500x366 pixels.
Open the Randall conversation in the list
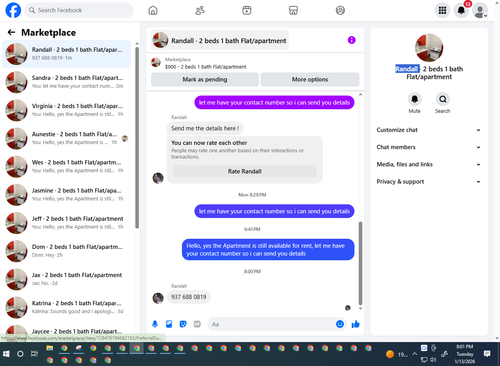point(67,54)
